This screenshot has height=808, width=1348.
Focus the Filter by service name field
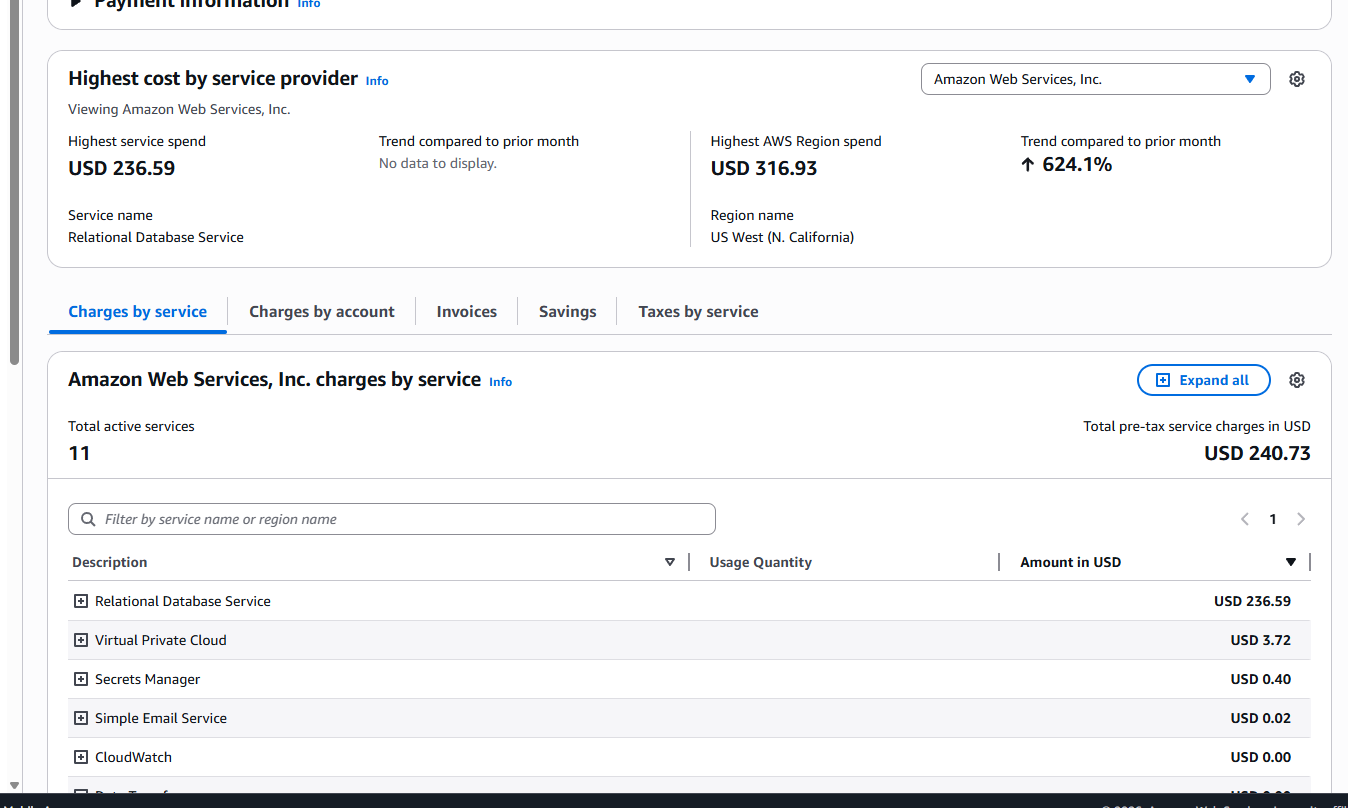coord(392,519)
